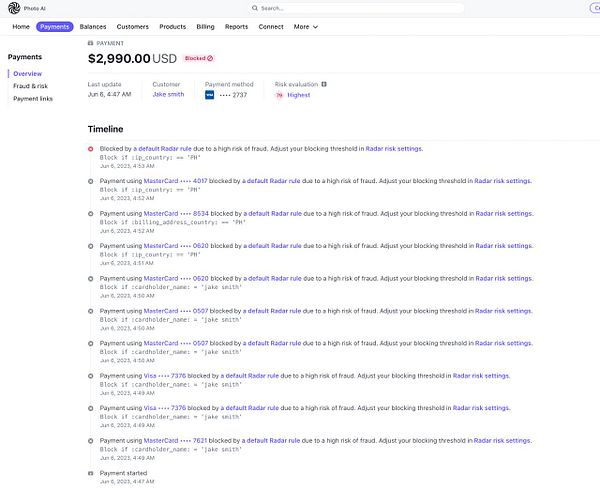Viewport: 600px width, 491px height.
Task: Click the Payment started timeline icon
Action: tap(91, 473)
